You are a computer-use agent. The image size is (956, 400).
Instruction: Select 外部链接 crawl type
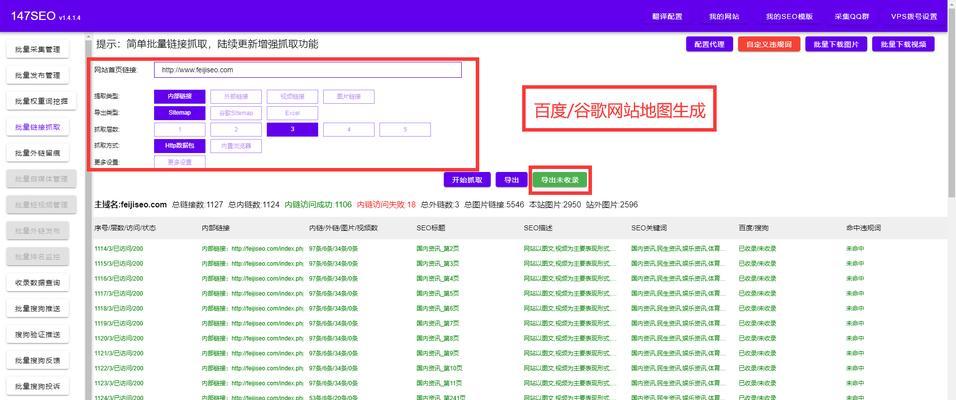pos(236,96)
